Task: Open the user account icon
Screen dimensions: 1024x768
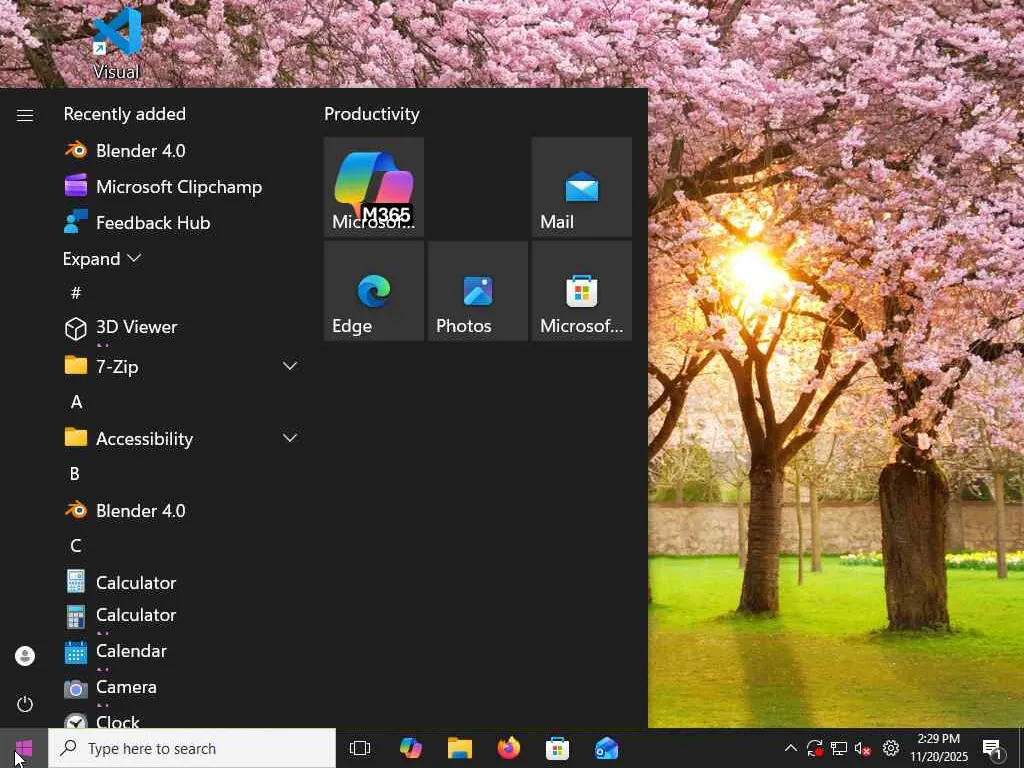Action: pyautogui.click(x=25, y=656)
